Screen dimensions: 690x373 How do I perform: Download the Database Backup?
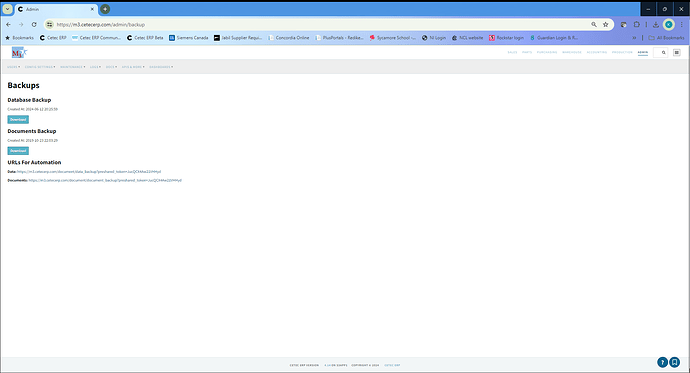tap(18, 120)
